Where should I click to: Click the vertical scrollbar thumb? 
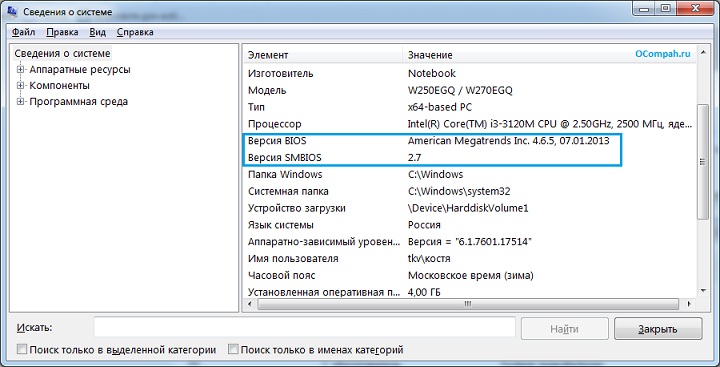point(703,161)
